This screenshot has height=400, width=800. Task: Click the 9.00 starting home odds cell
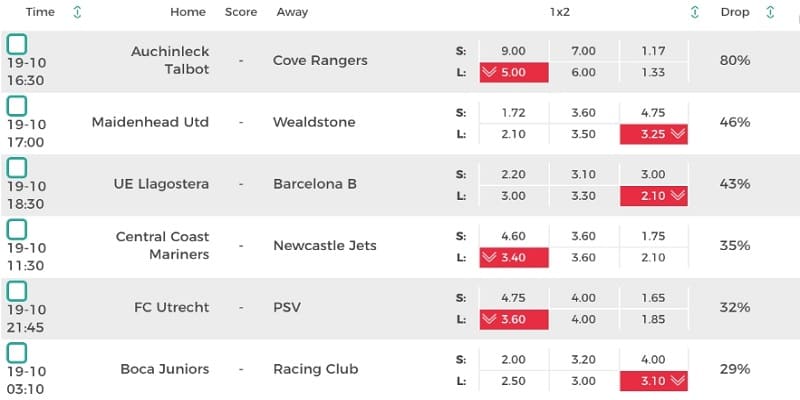514,50
